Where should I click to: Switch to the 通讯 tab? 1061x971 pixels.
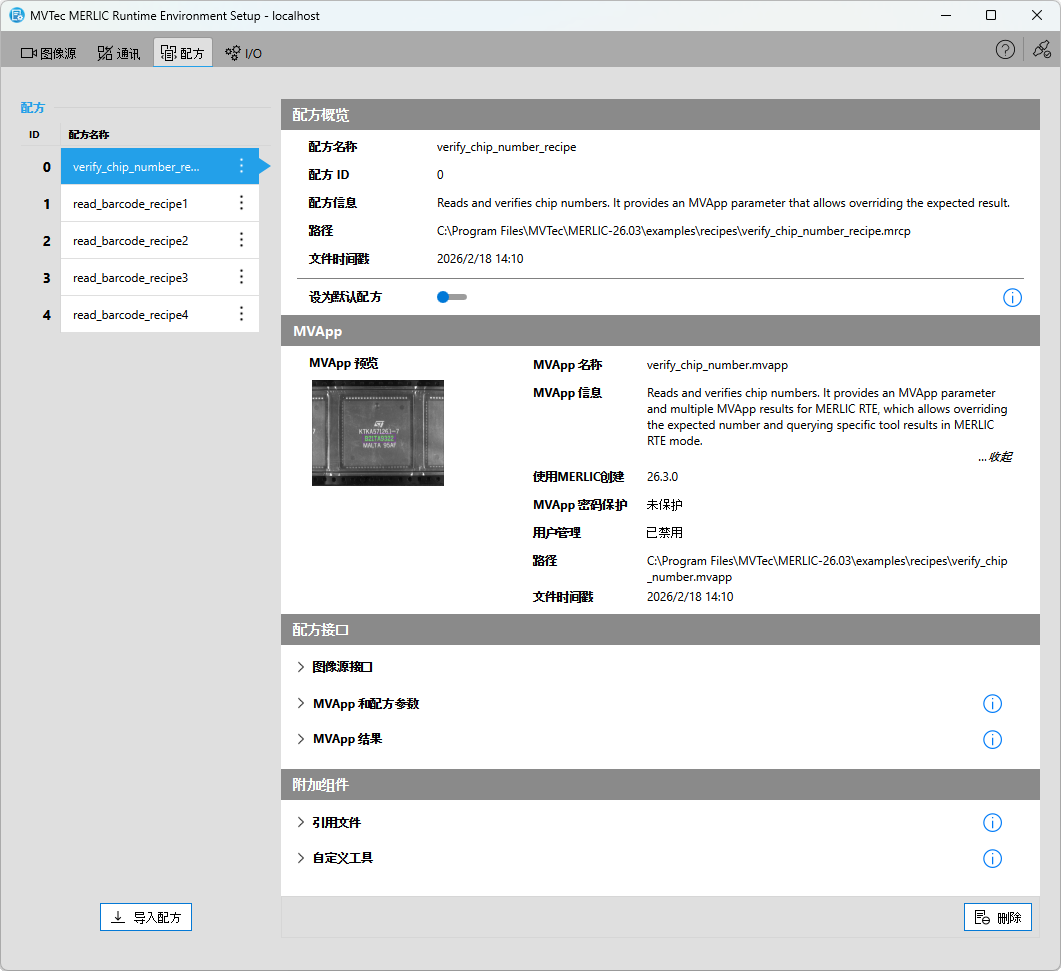click(118, 53)
